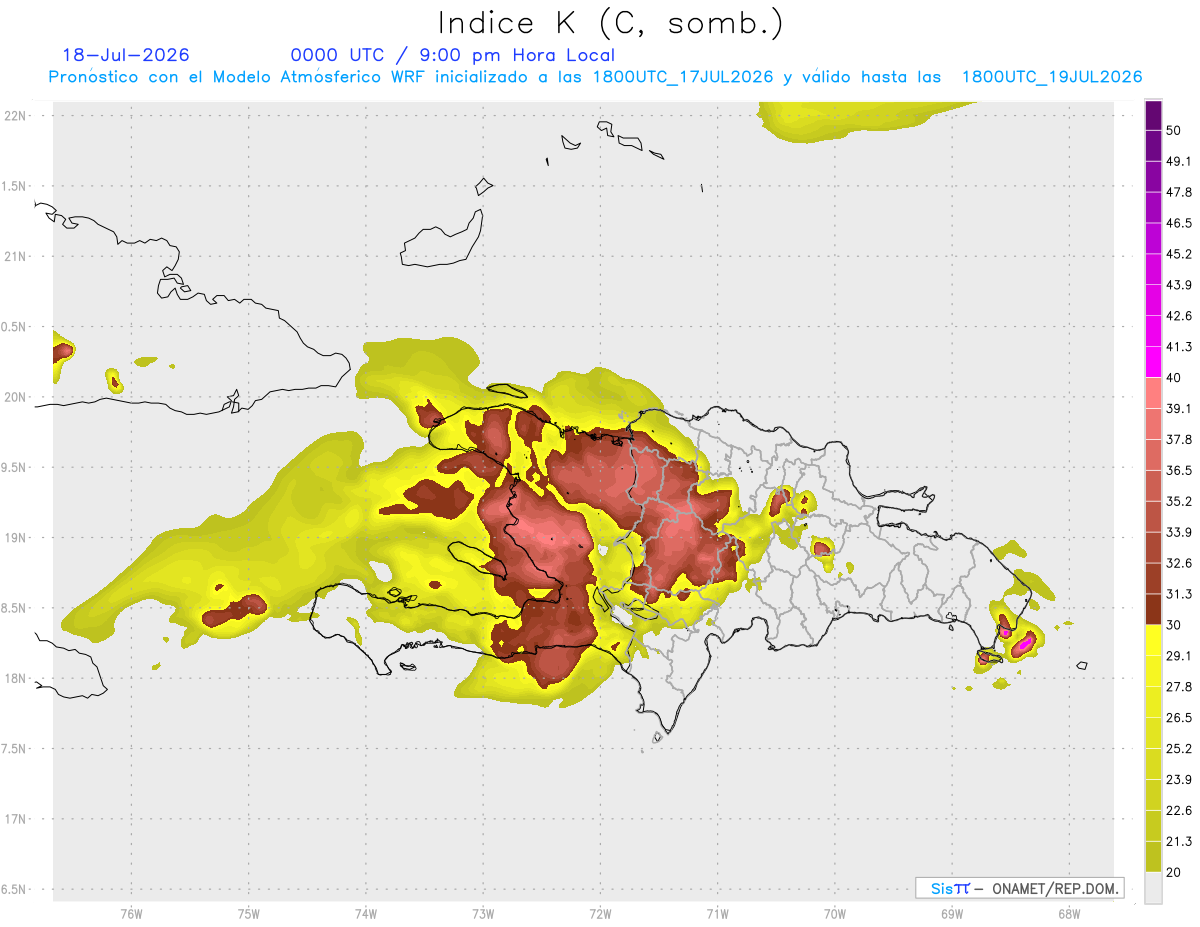Image resolution: width=1200 pixels, height=927 pixels.
Task: Click the 68W longitude label
Action: pyautogui.click(x=1069, y=913)
